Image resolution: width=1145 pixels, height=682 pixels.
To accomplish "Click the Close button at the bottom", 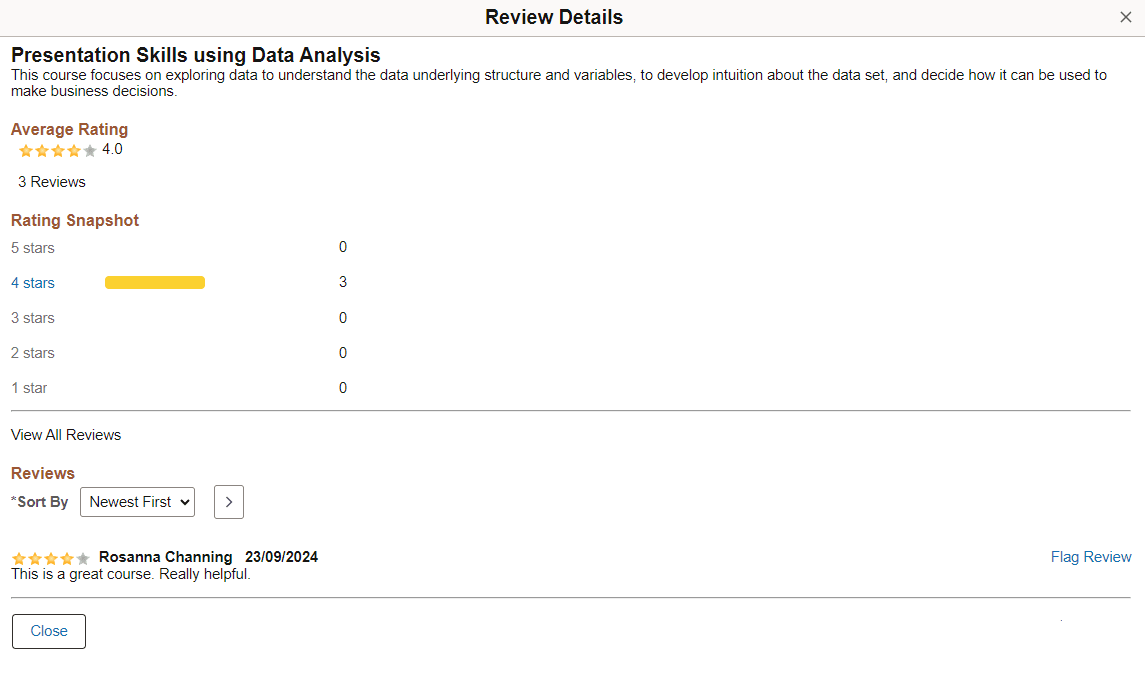I will 48,631.
